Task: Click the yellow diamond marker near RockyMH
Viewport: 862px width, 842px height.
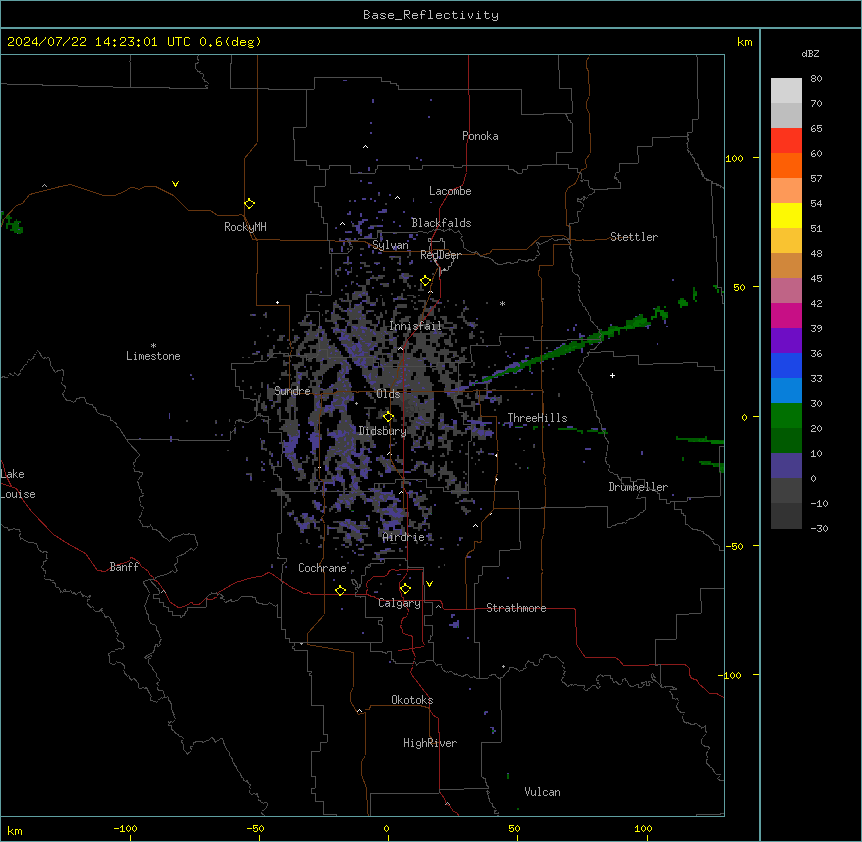Action: pos(249,203)
